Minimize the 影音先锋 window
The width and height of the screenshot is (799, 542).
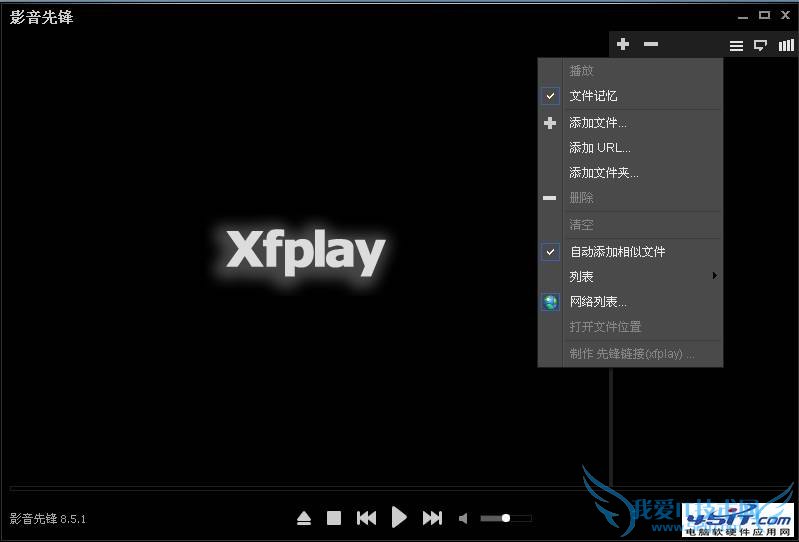[742, 17]
